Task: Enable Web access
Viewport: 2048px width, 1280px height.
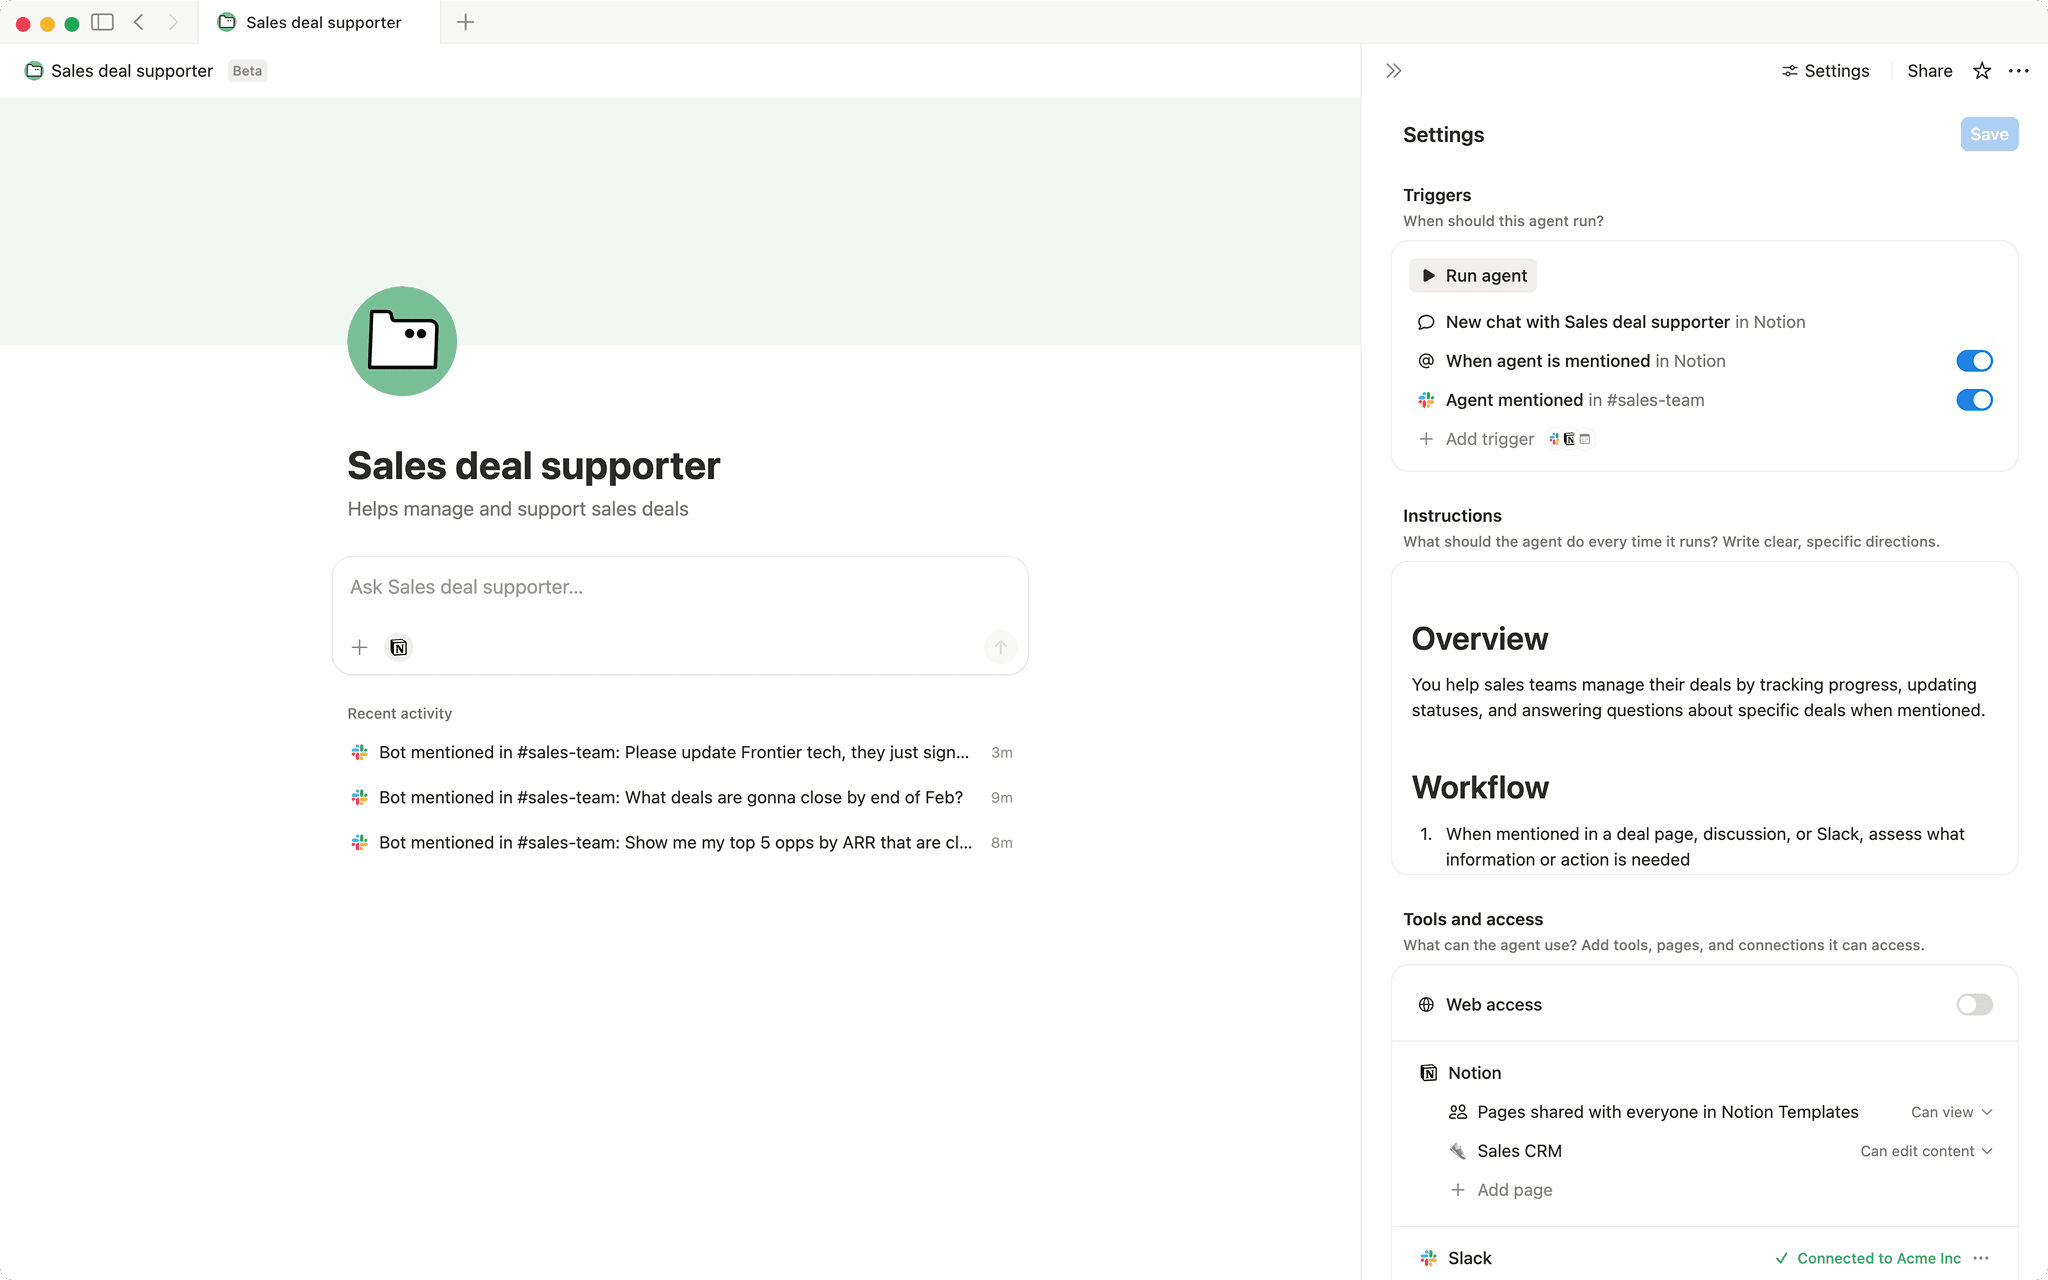Action: click(1973, 1004)
